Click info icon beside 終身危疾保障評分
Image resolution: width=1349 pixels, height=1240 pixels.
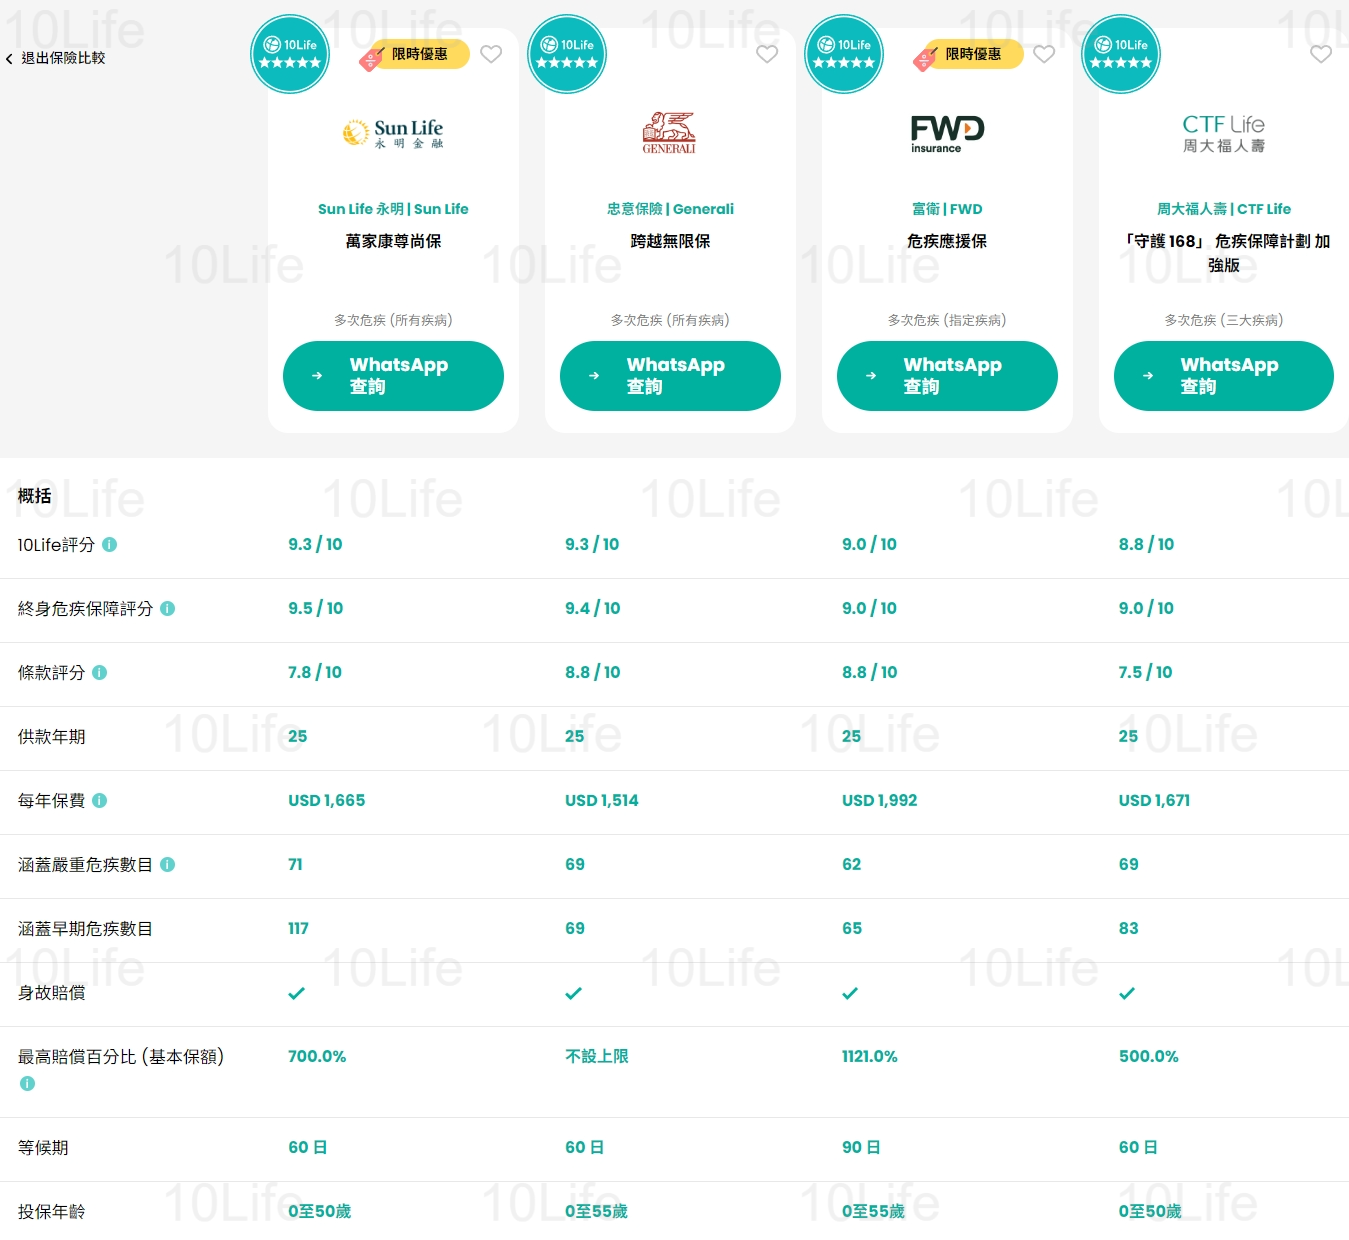pyautogui.click(x=168, y=609)
